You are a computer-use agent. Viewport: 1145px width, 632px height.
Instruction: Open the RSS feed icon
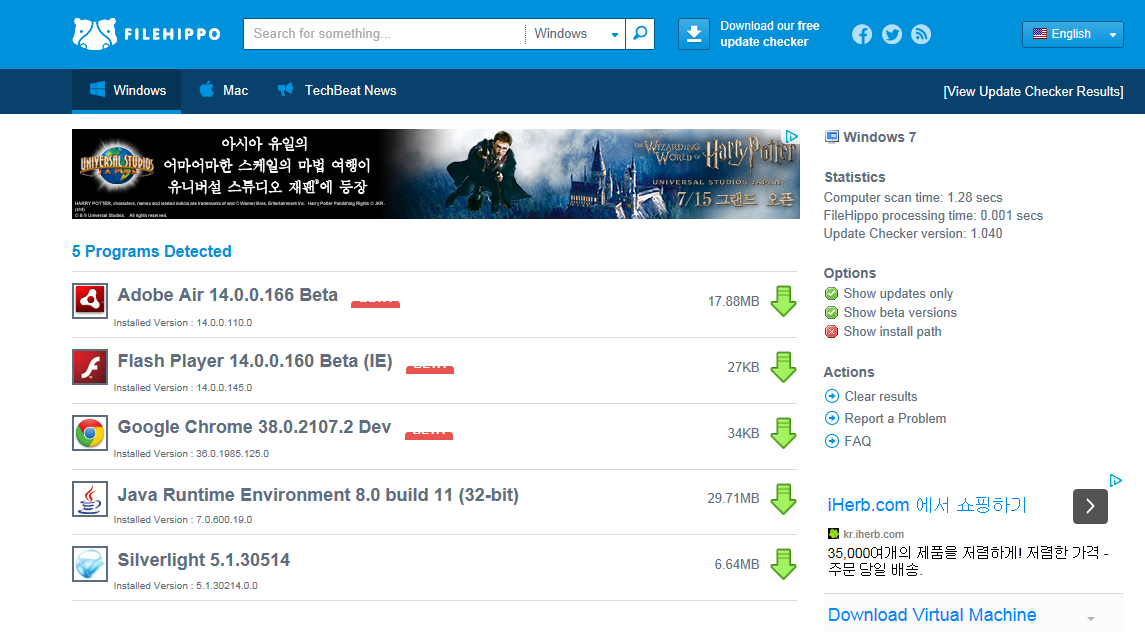click(921, 34)
